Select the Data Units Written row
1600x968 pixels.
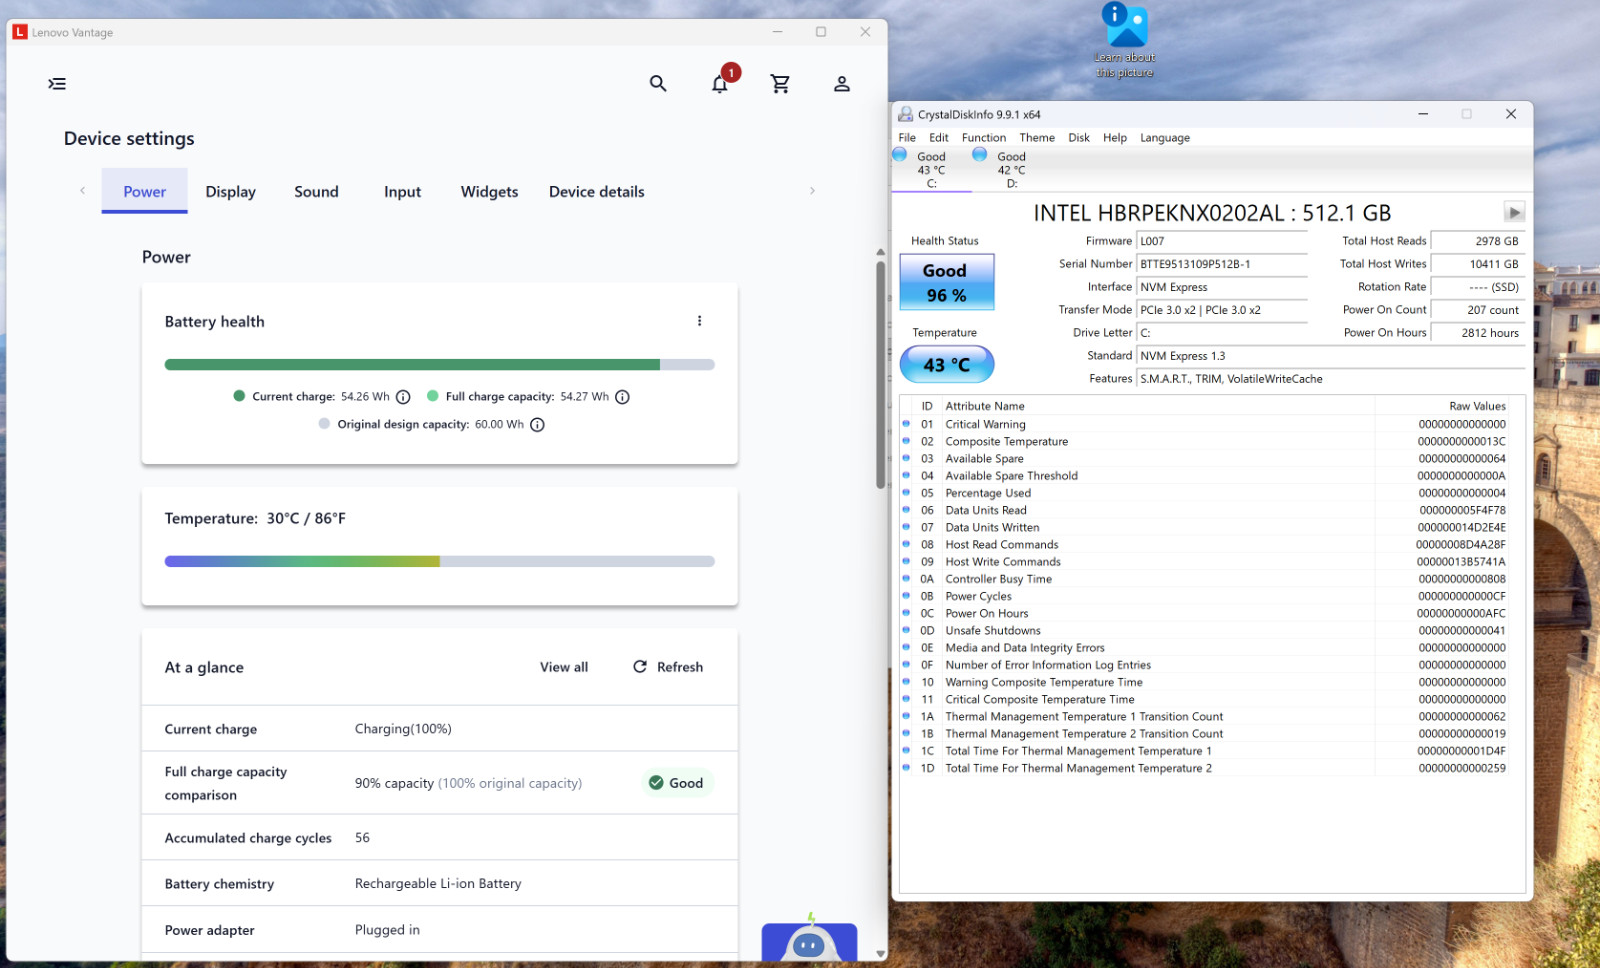click(x=1212, y=527)
